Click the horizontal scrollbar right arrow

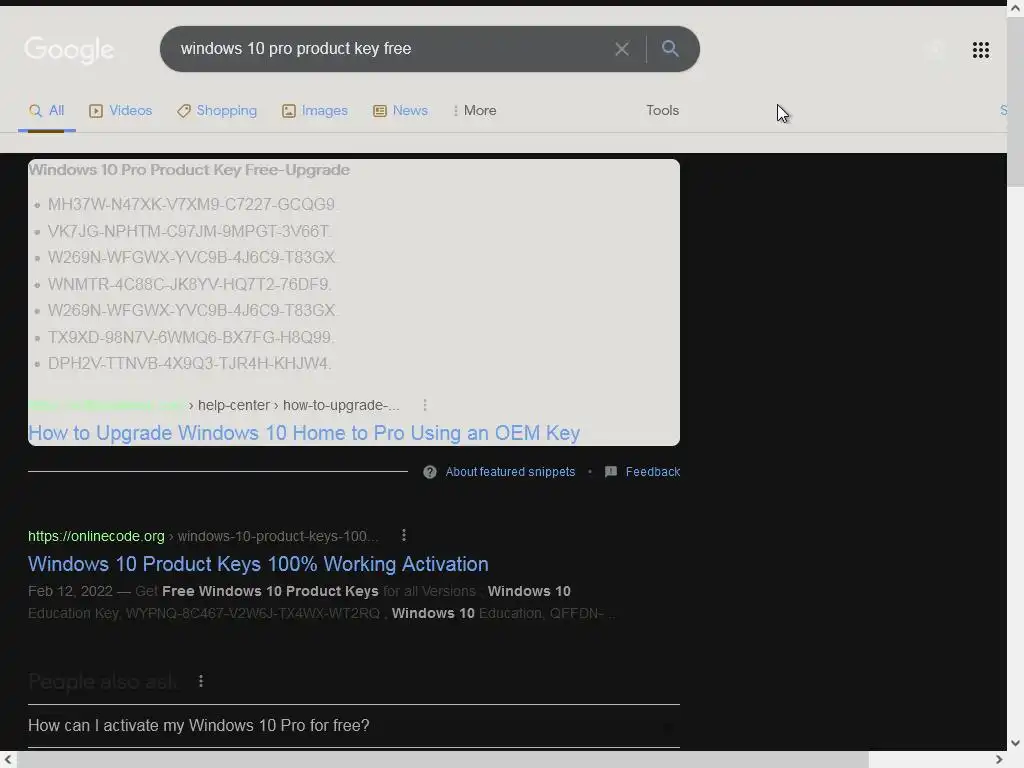tap(998, 760)
